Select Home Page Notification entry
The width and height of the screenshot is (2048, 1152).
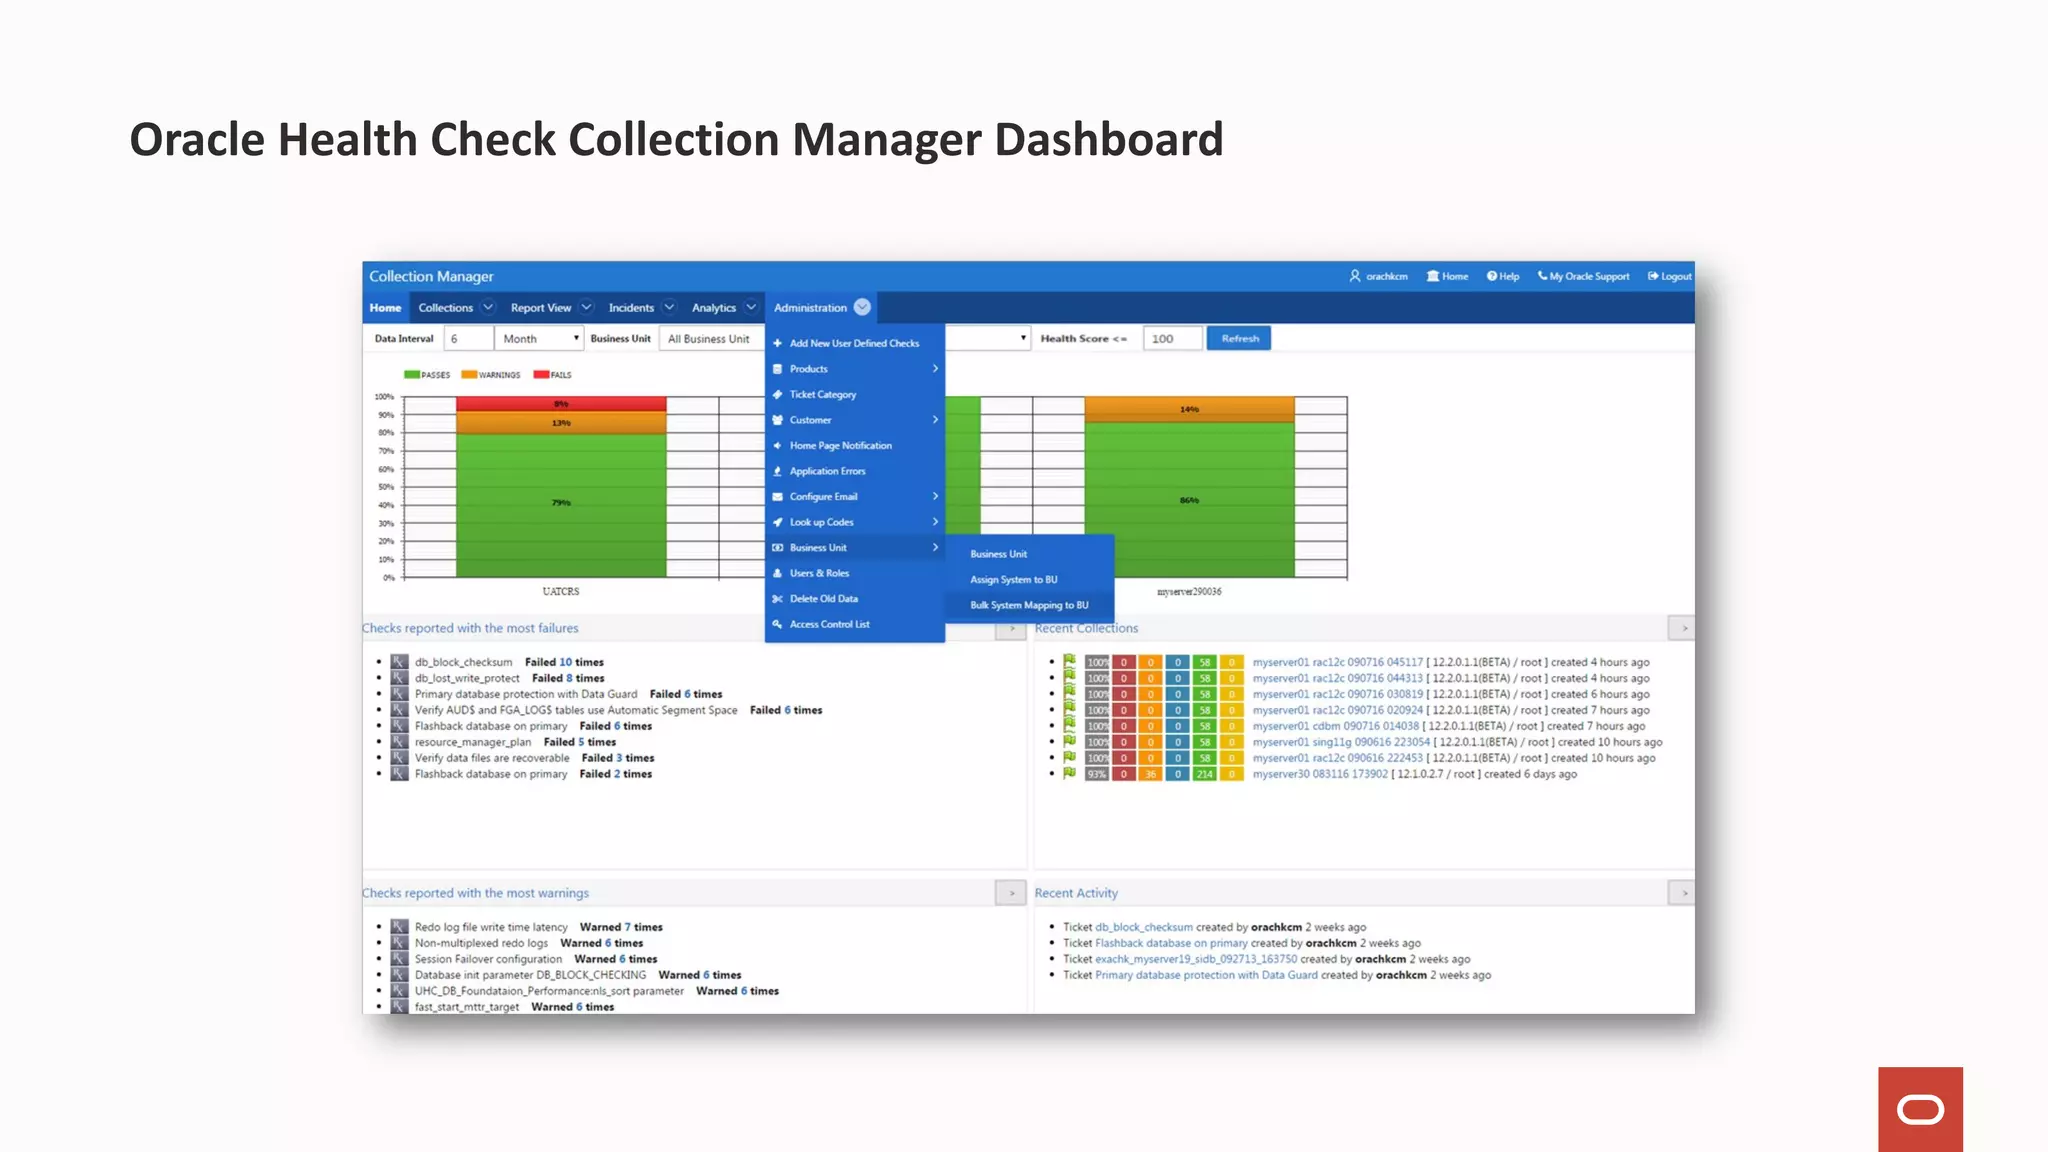(854, 445)
